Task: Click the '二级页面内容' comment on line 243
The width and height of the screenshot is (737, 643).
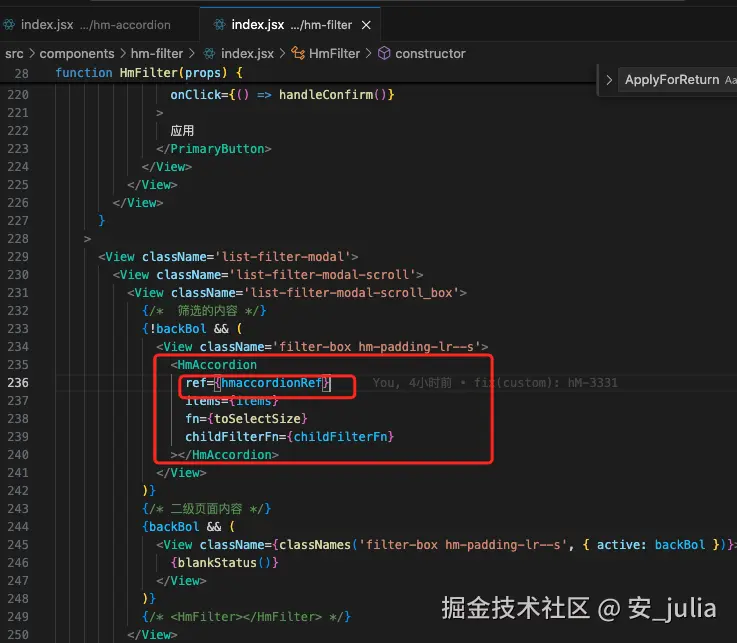Action: pyautogui.click(x=206, y=509)
